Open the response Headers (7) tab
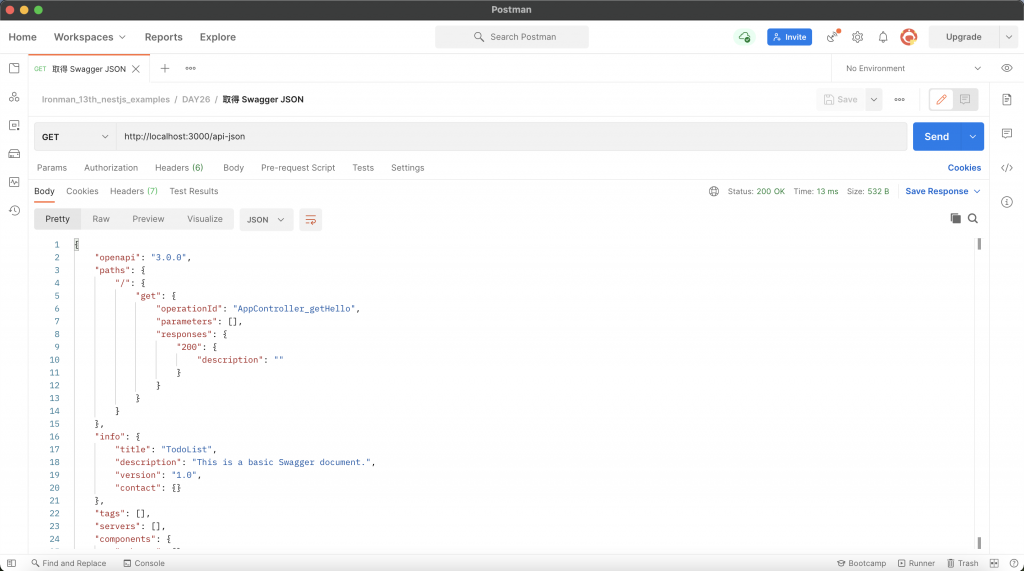 pyautogui.click(x=134, y=191)
